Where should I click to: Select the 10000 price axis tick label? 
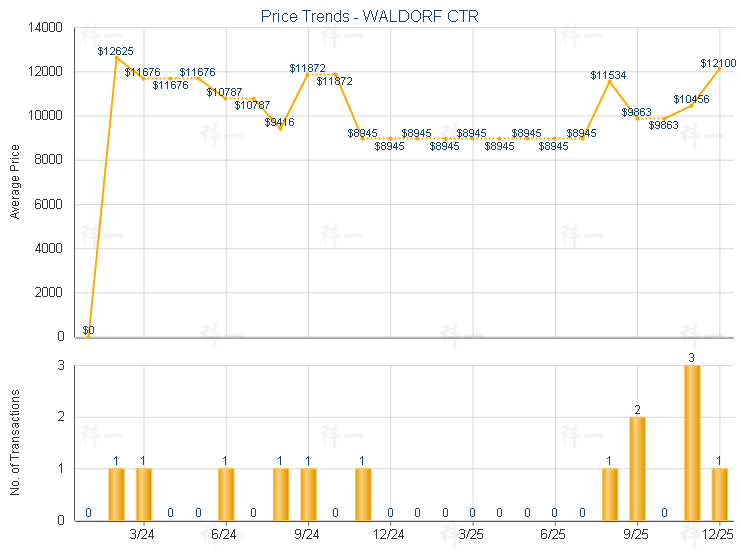[x=47, y=116]
